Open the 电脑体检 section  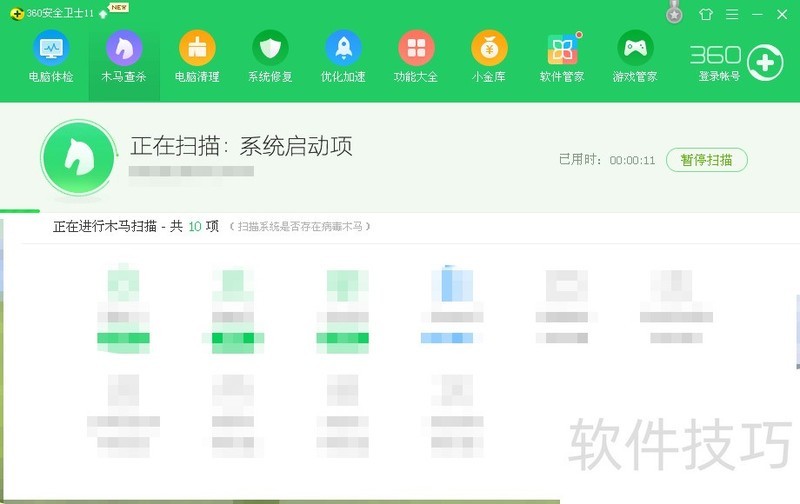(51, 57)
